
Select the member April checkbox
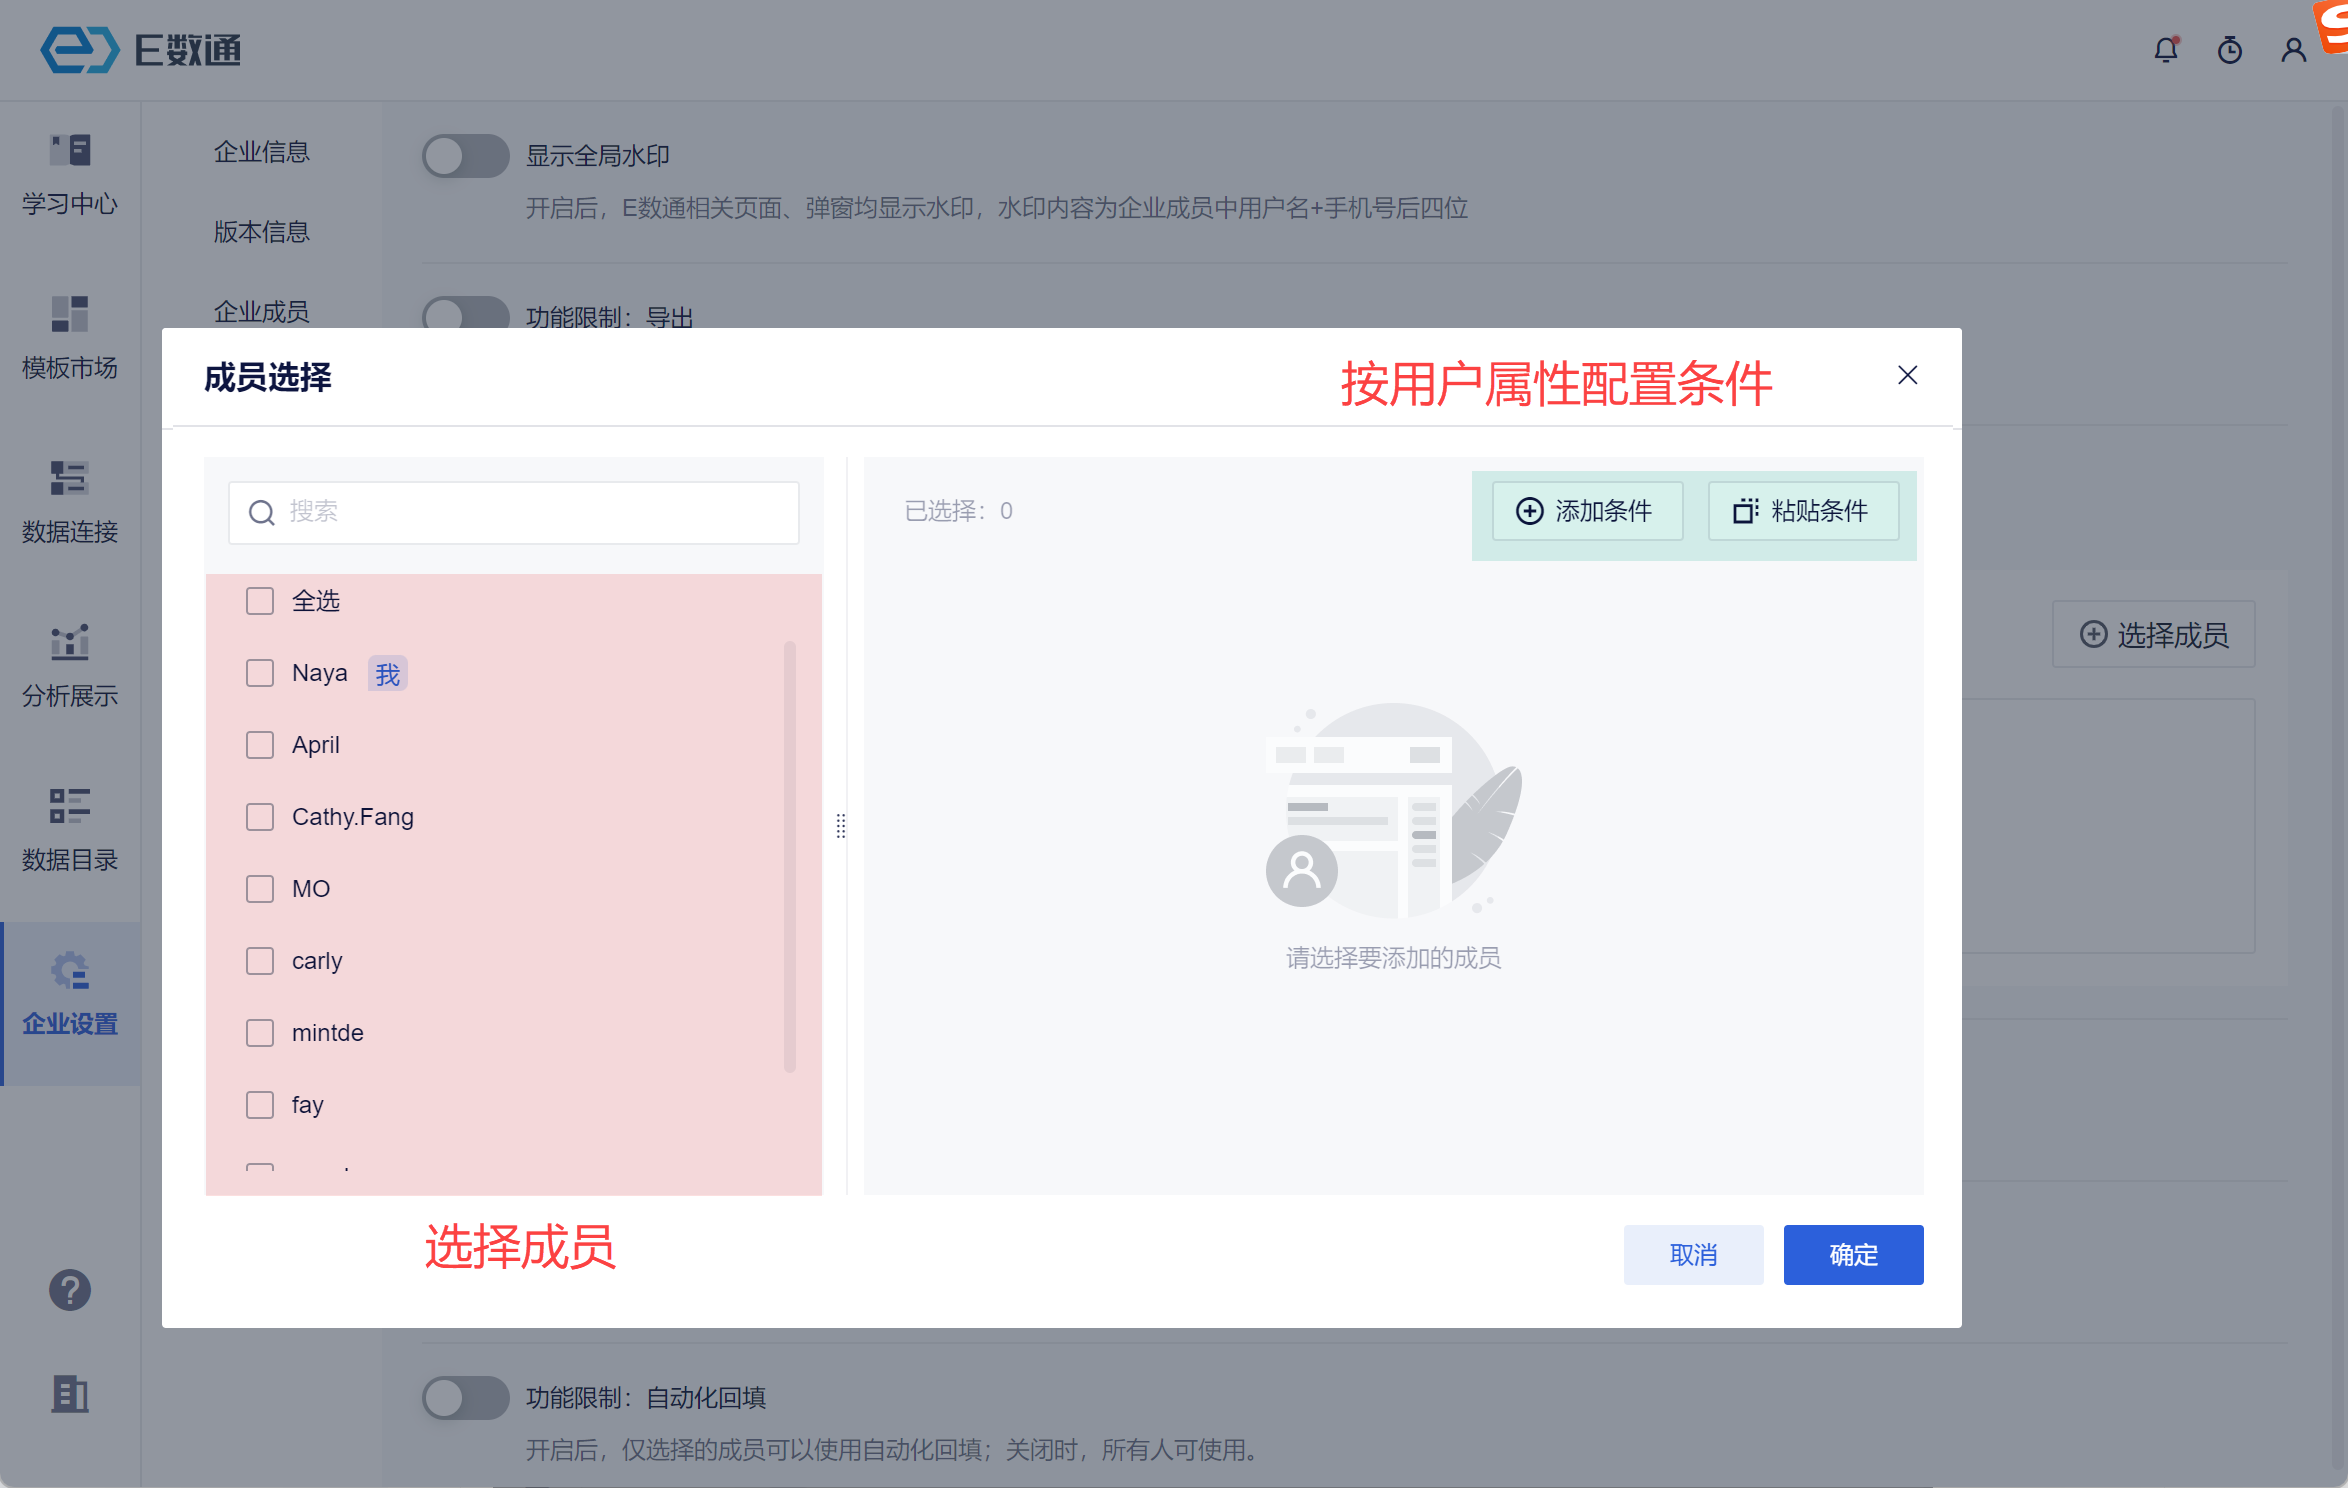point(260,745)
